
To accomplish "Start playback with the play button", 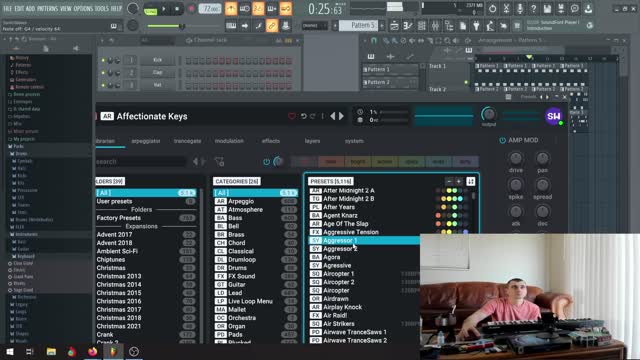I will click(164, 9).
